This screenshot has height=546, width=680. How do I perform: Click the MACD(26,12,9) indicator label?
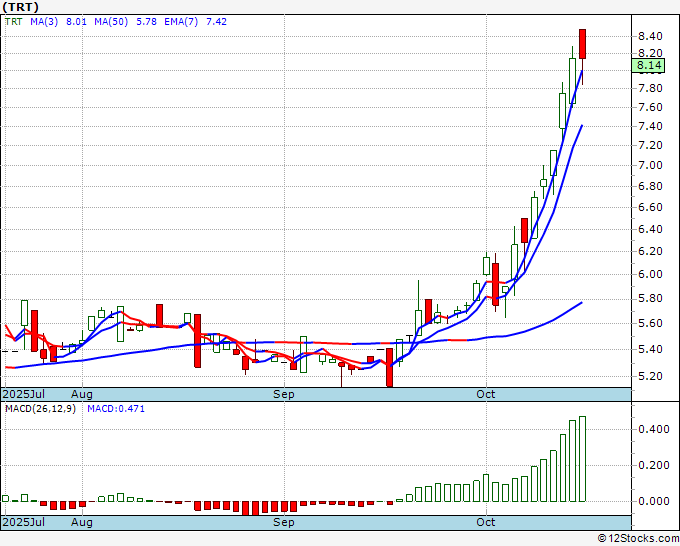[40, 409]
